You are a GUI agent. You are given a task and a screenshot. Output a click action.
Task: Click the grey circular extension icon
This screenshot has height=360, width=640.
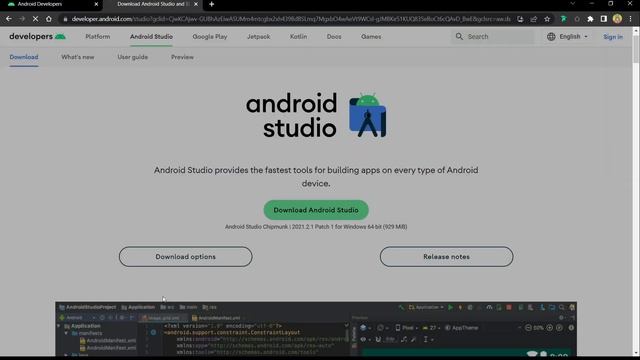pyautogui.click(x=577, y=19)
